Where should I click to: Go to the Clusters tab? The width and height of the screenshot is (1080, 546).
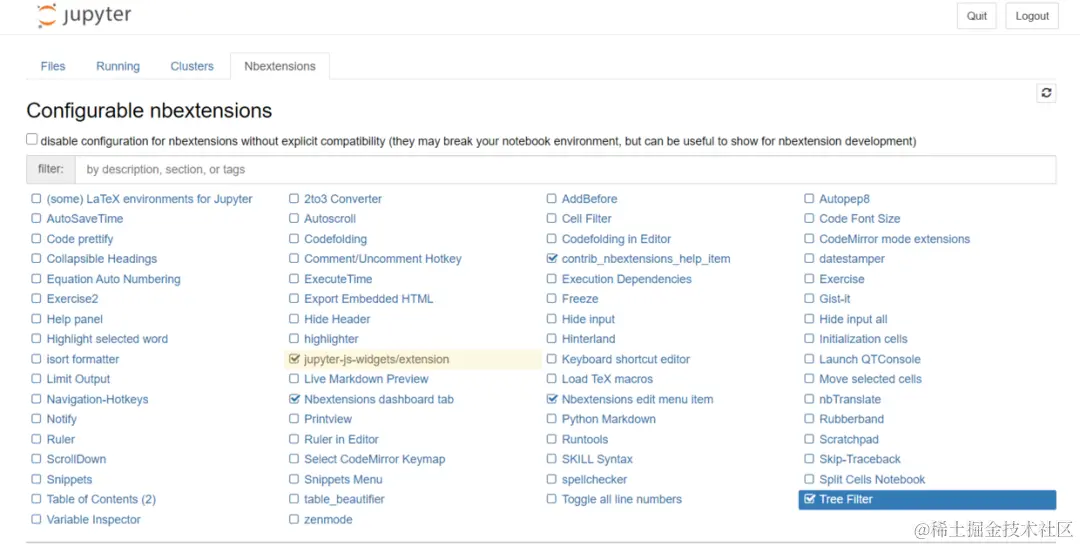click(x=192, y=66)
